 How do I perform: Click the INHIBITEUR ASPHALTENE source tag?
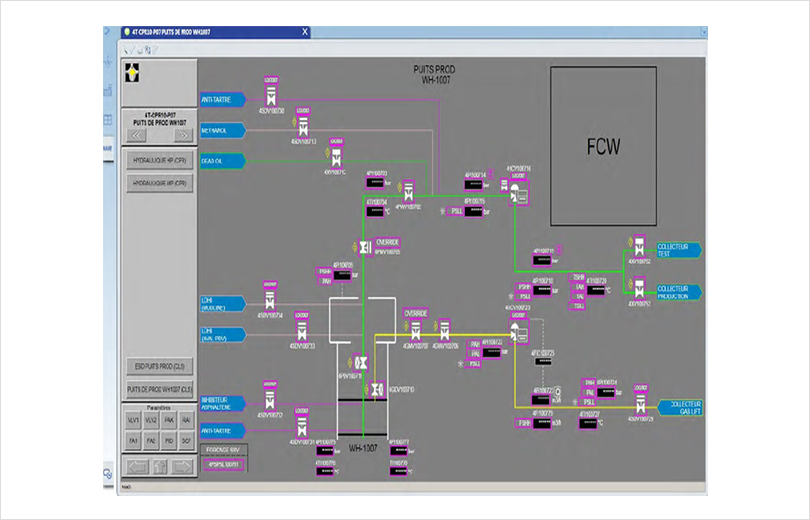point(223,403)
